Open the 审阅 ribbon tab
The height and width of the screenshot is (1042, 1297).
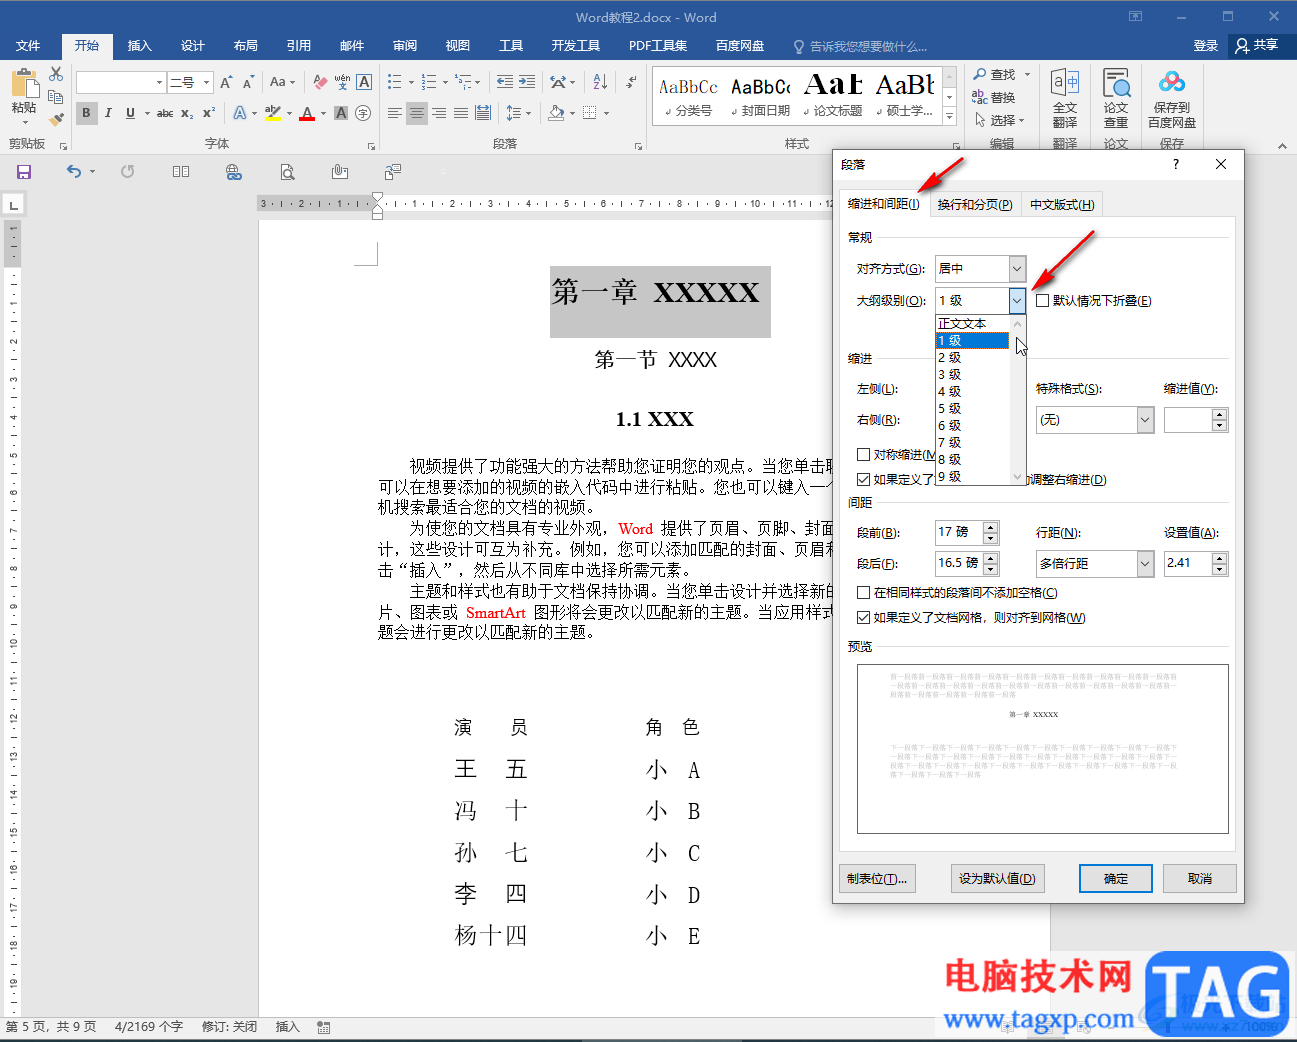(405, 46)
